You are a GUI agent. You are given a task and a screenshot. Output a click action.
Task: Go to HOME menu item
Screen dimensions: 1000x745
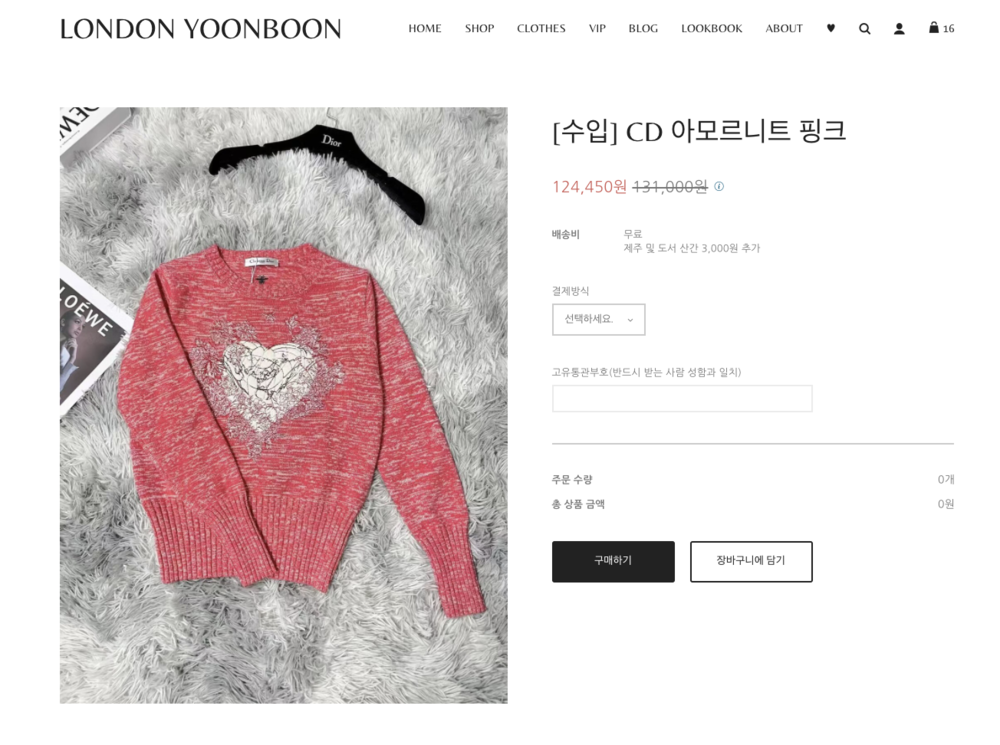tap(425, 29)
